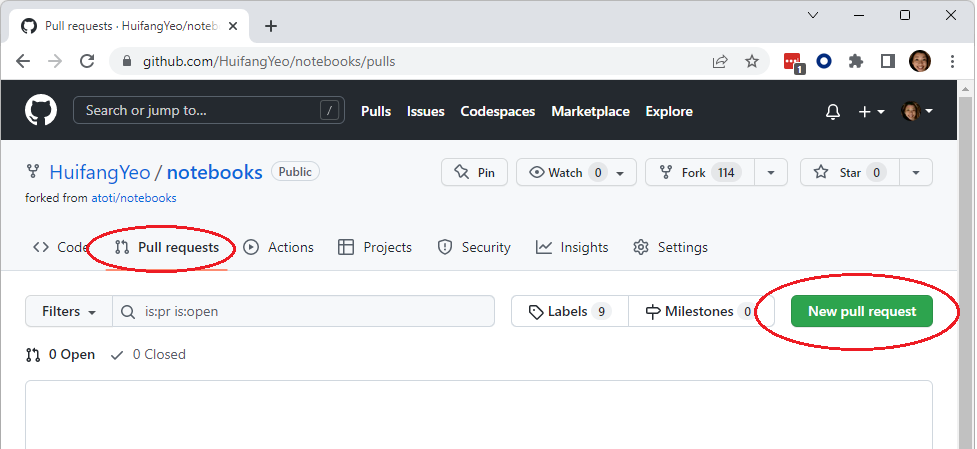Switch to the Security tab

(x=474, y=247)
